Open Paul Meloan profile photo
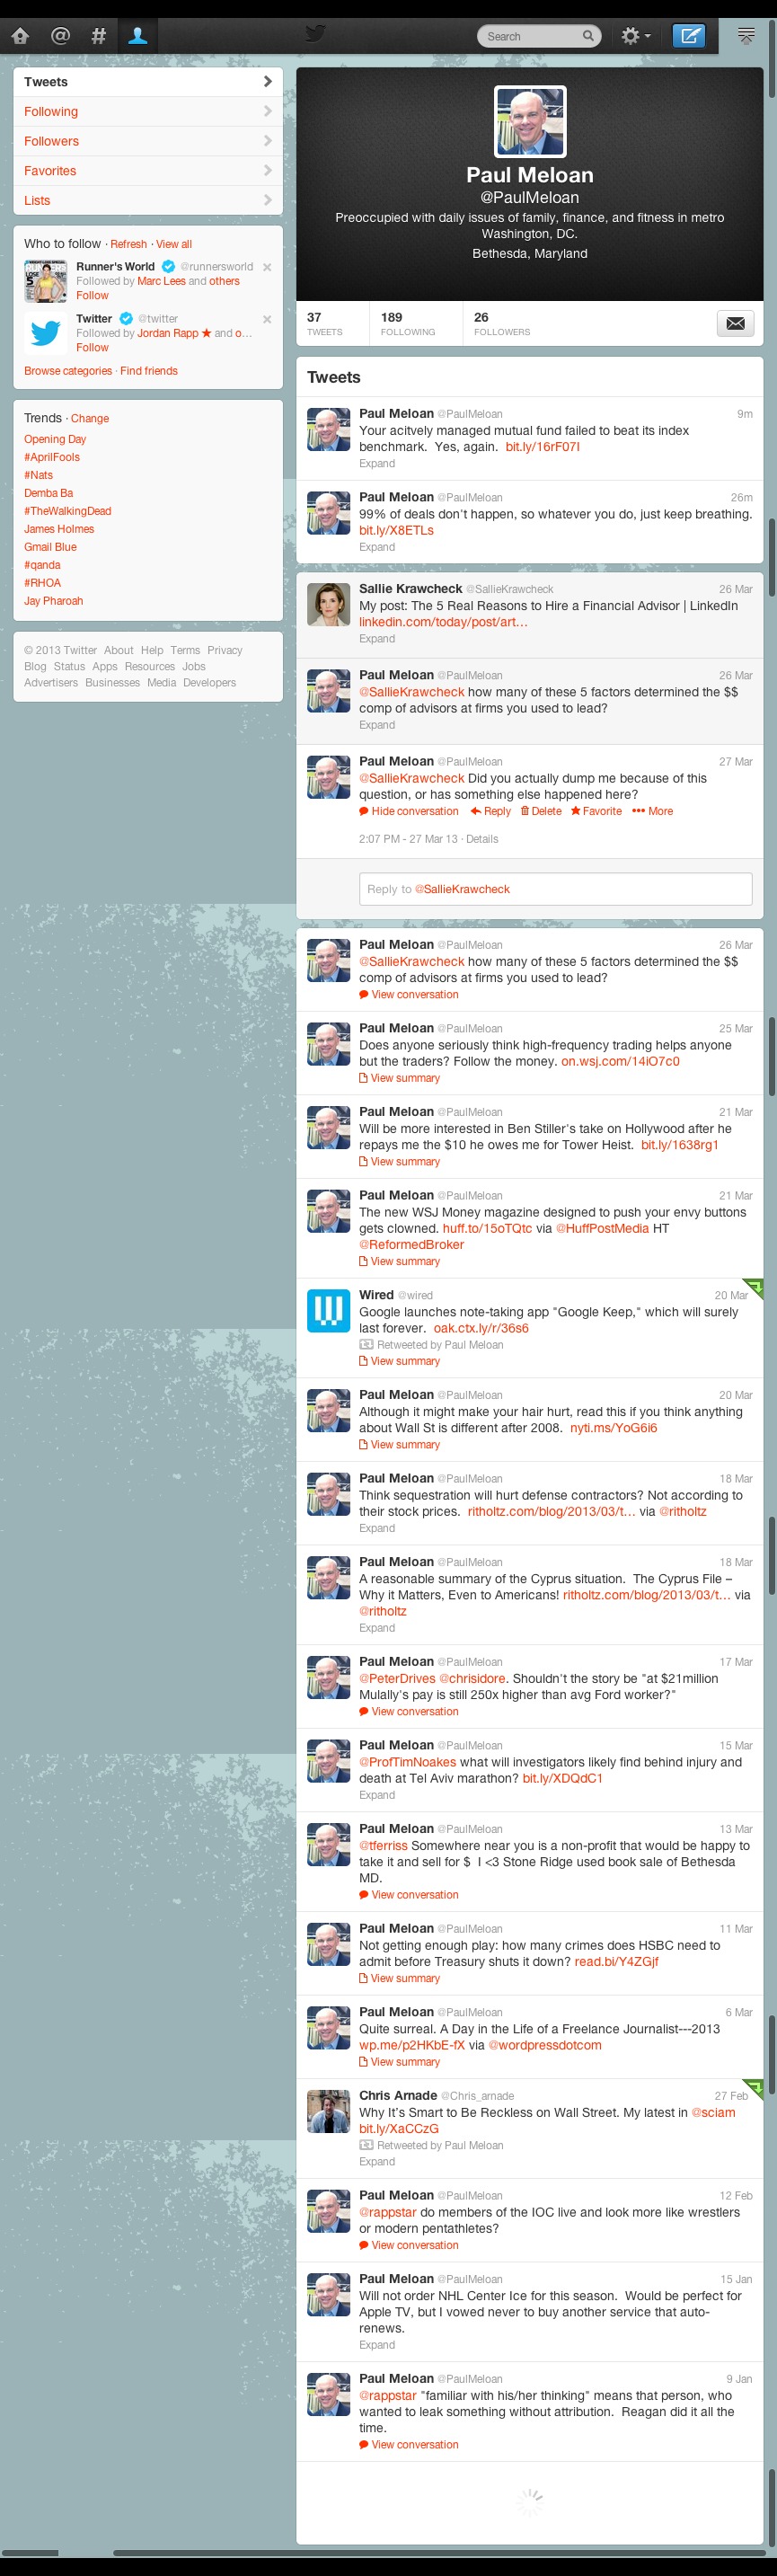777x2576 pixels. (x=531, y=121)
